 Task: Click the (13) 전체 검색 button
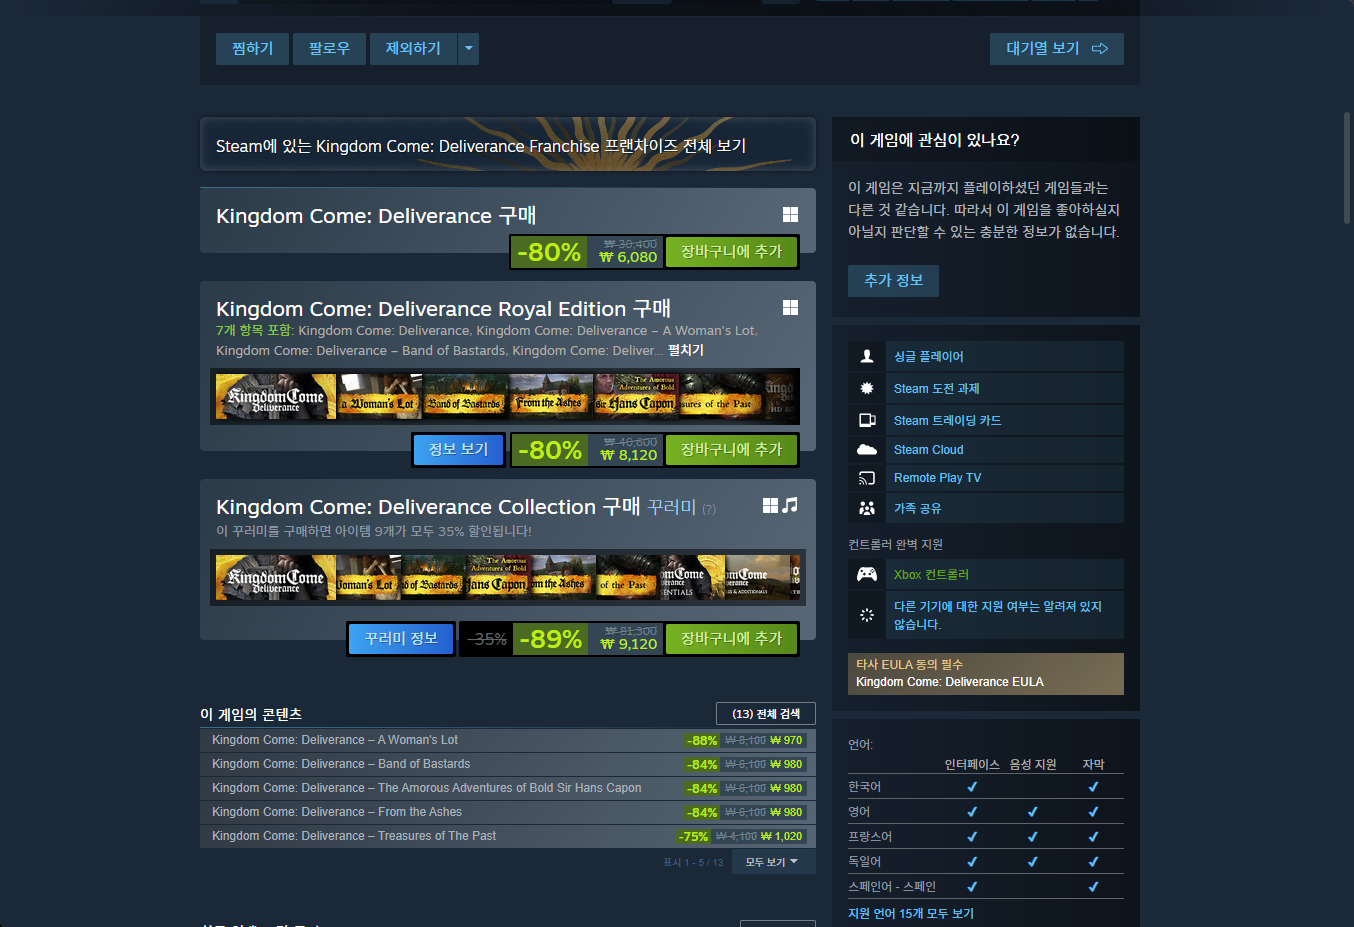[x=766, y=713]
